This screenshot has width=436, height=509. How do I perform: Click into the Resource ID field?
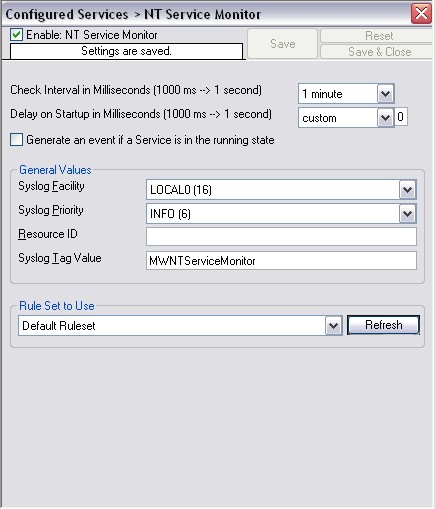click(x=281, y=236)
